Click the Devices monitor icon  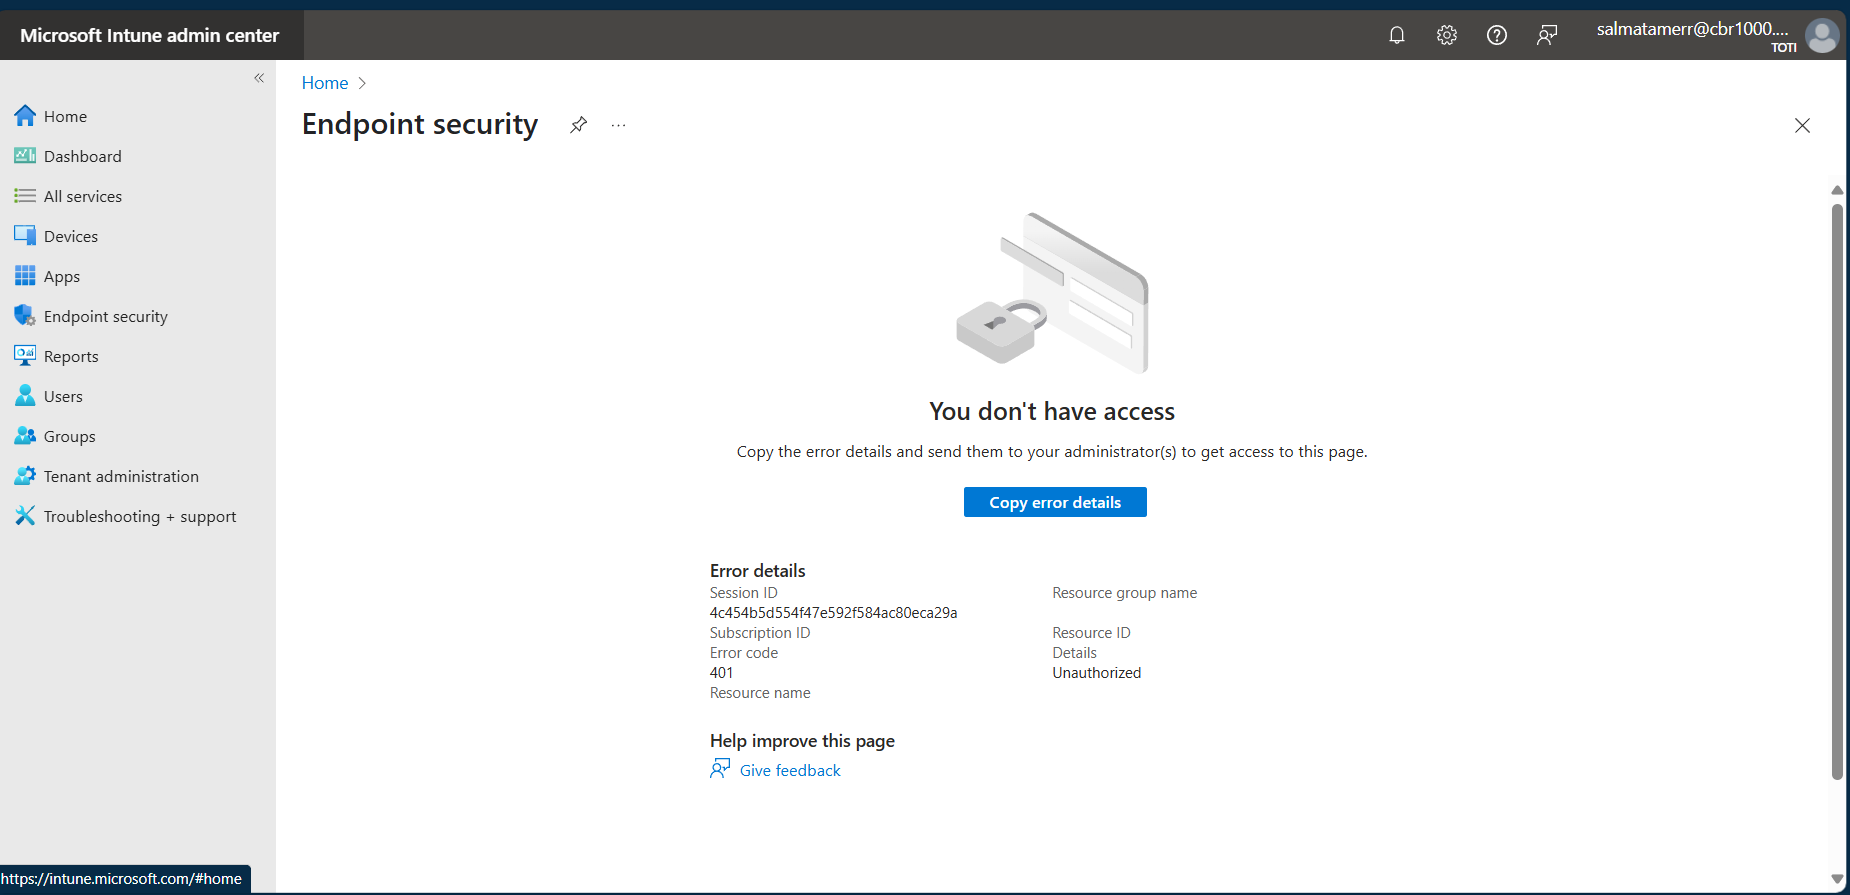click(25, 236)
